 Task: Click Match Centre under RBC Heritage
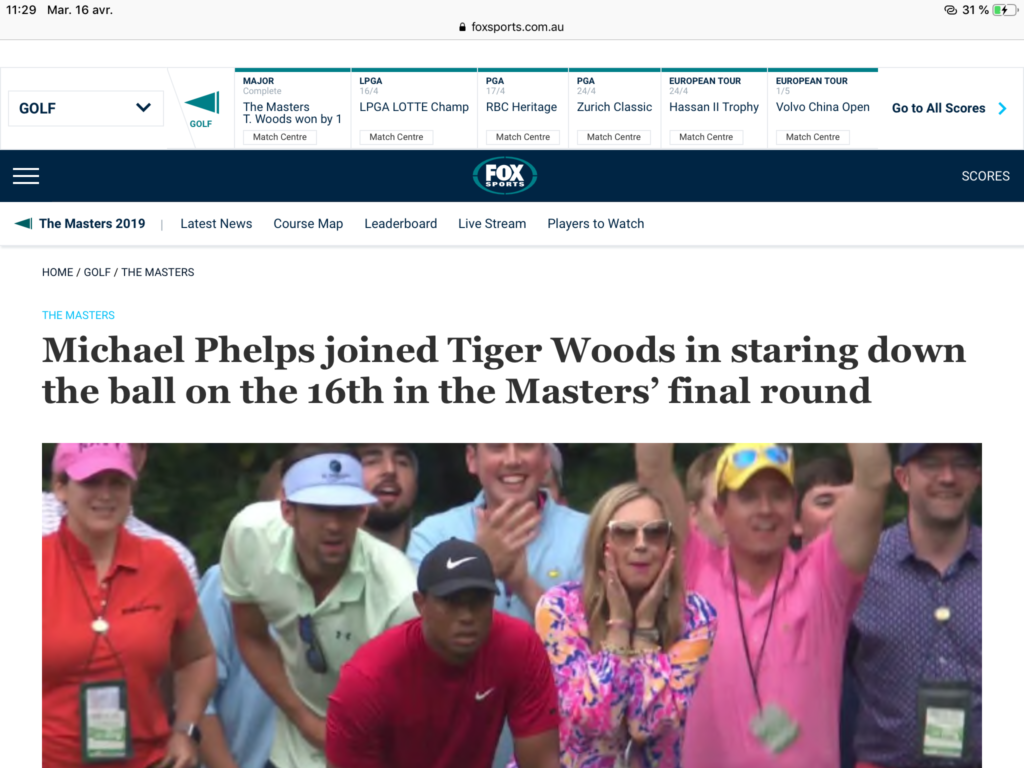(x=522, y=137)
